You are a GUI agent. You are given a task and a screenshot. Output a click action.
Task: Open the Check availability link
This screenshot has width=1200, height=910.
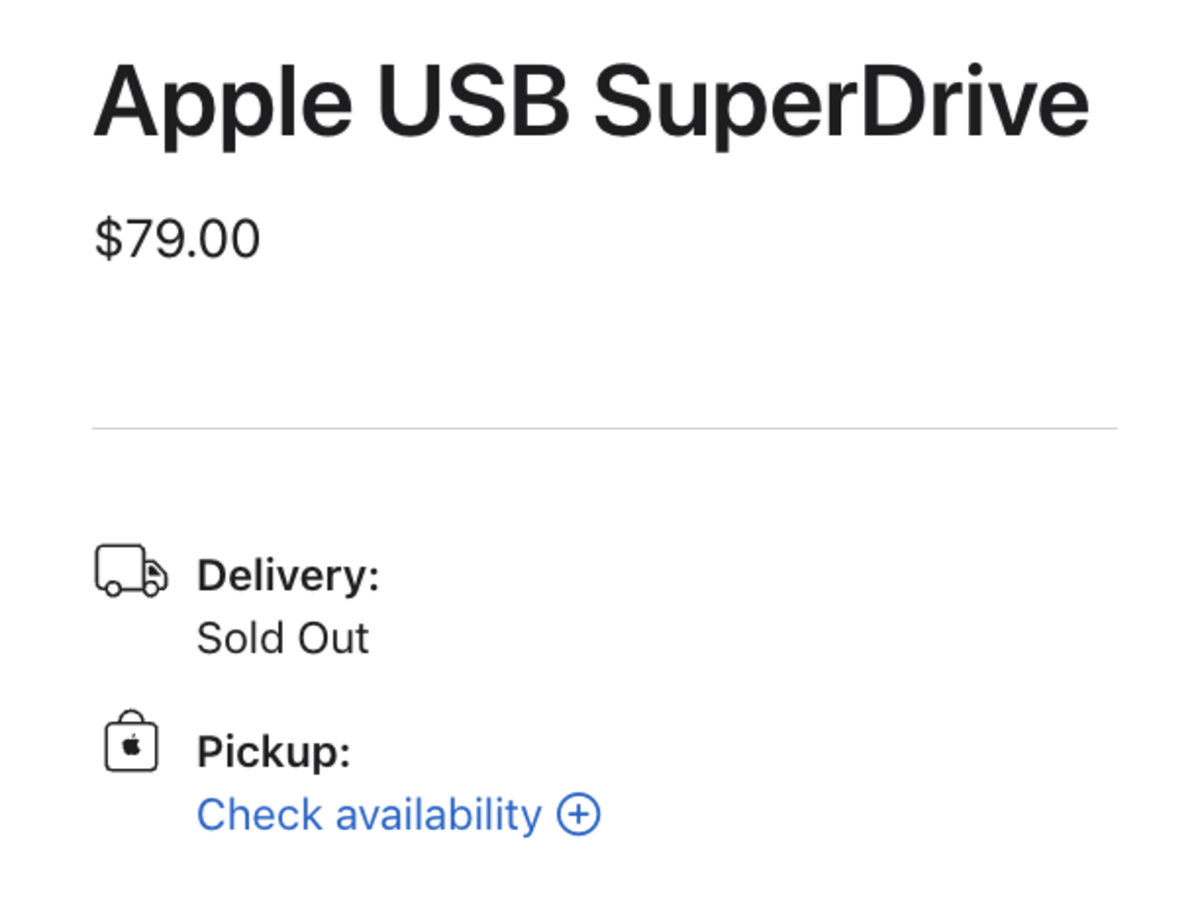(398, 814)
